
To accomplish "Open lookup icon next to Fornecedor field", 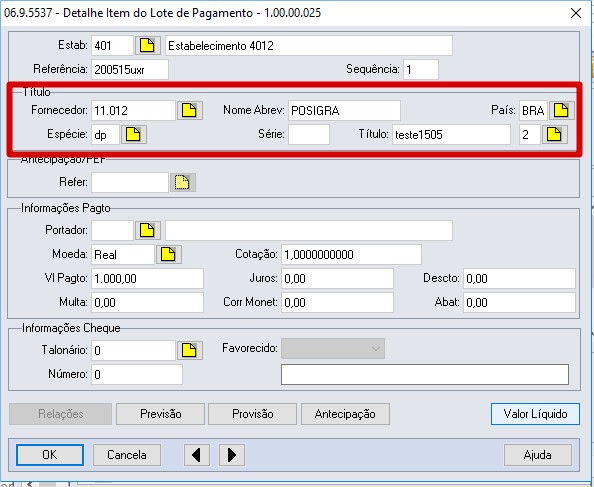I will (189, 110).
